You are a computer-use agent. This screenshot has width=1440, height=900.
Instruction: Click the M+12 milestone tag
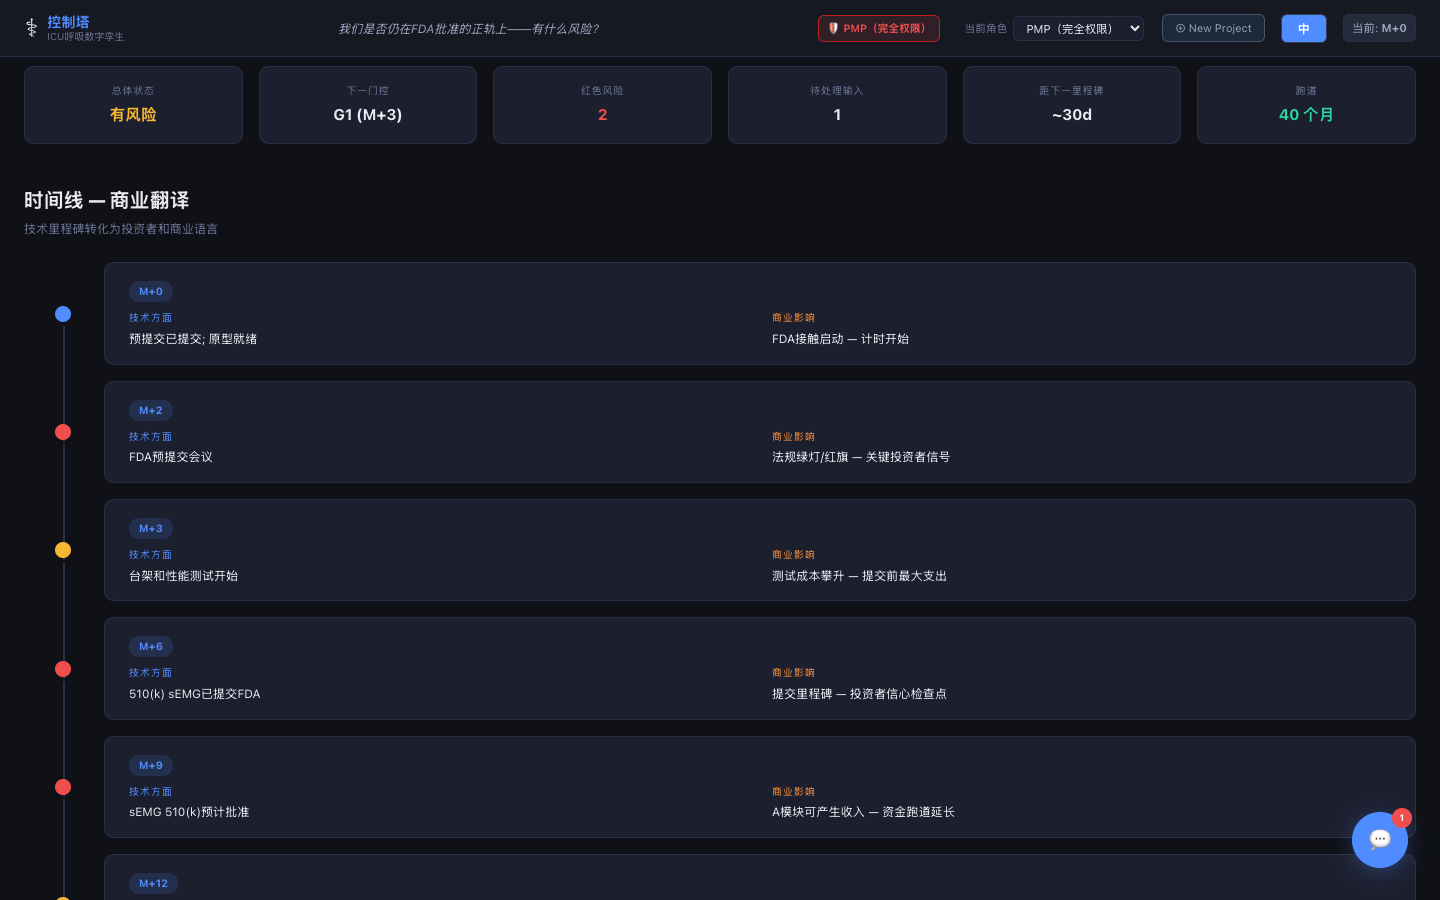point(154,883)
